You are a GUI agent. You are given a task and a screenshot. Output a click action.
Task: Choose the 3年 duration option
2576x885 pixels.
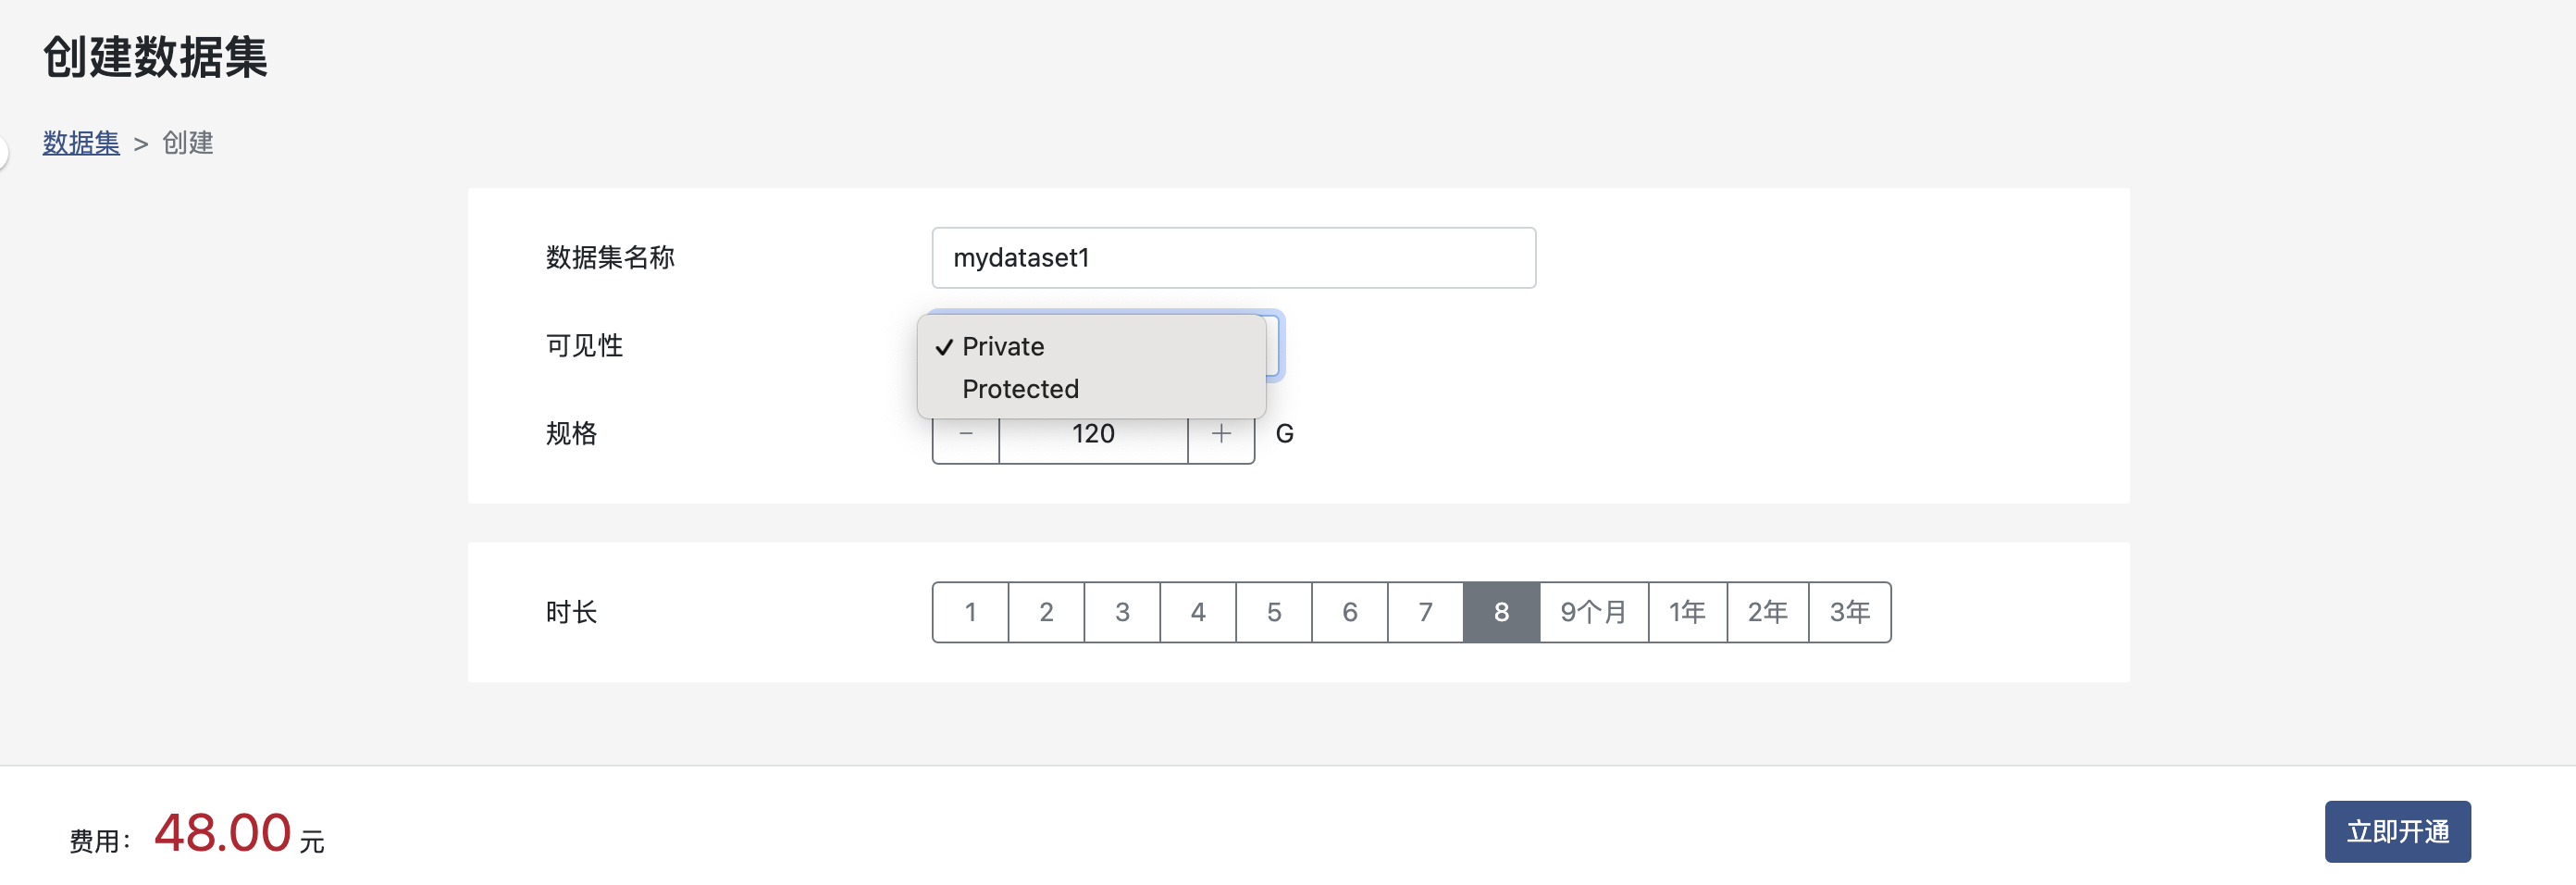tap(1849, 612)
